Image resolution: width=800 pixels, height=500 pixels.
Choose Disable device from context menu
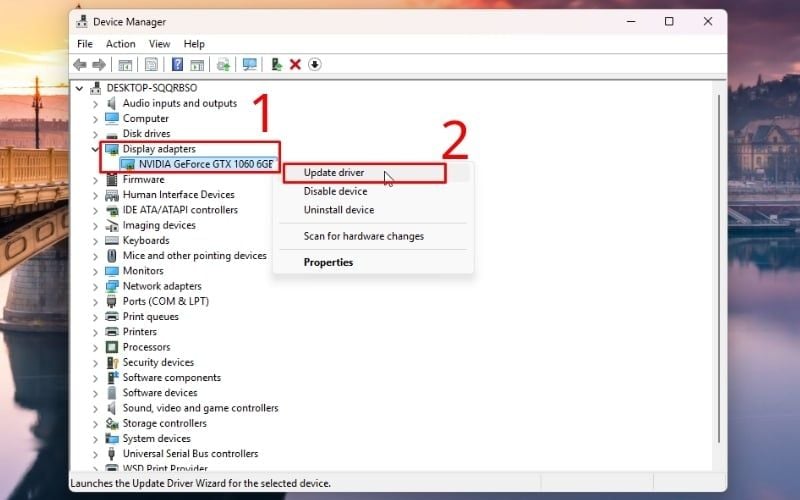[373, 191]
